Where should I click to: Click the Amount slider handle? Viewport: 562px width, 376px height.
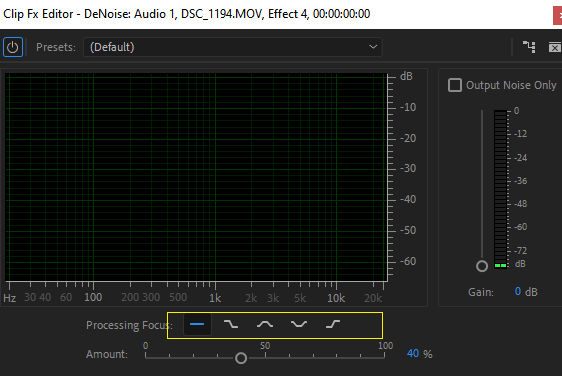(241, 358)
